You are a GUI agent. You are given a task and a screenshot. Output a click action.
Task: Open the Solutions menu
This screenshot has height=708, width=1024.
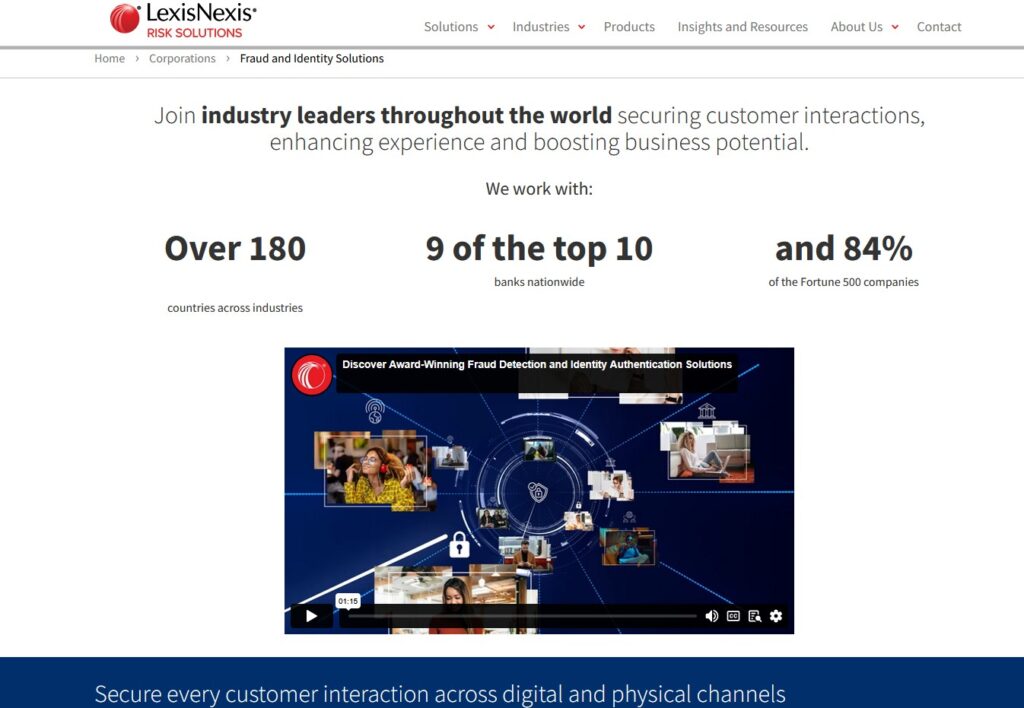click(451, 27)
